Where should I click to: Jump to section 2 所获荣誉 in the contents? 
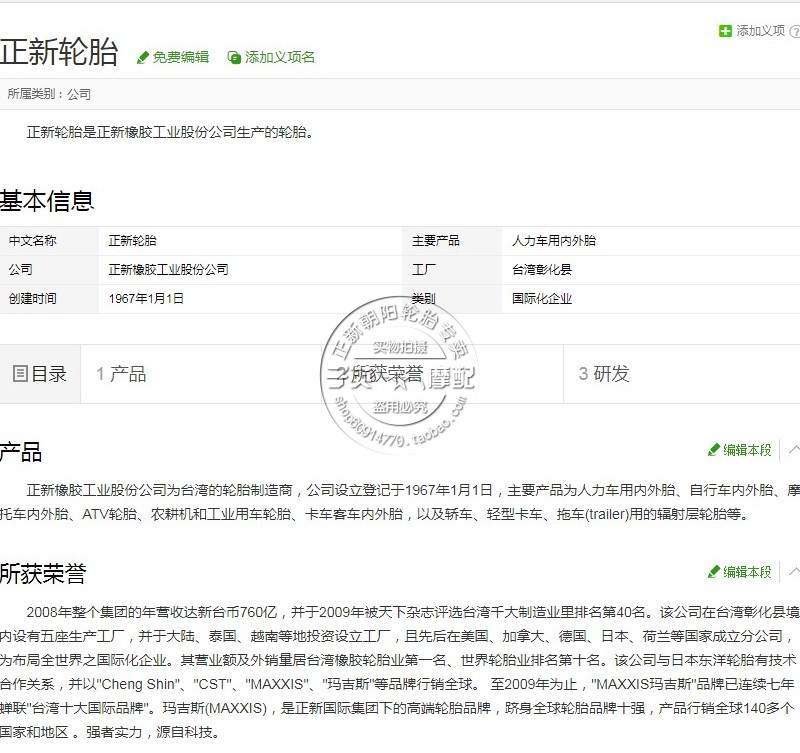[x=380, y=374]
